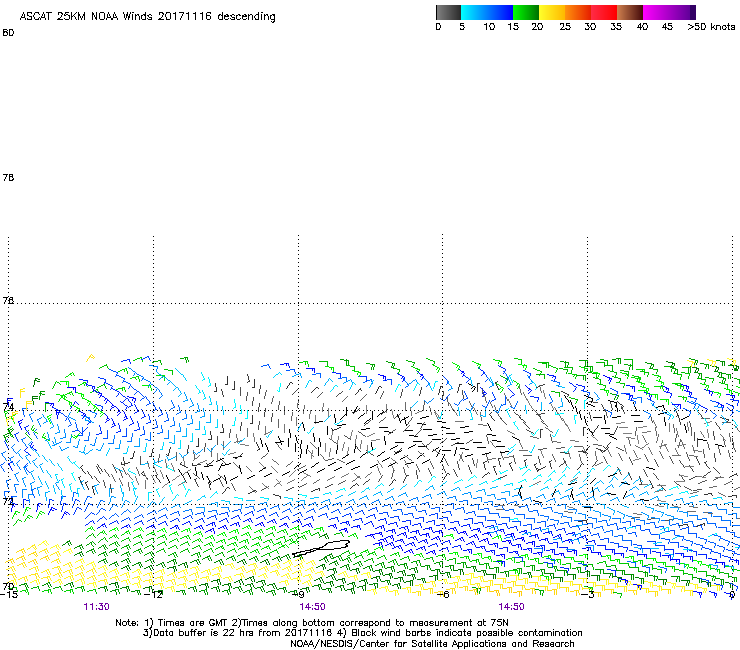This screenshot has width=740, height=650.
Task: Click the '25' legend scale label
Action: coord(565,27)
